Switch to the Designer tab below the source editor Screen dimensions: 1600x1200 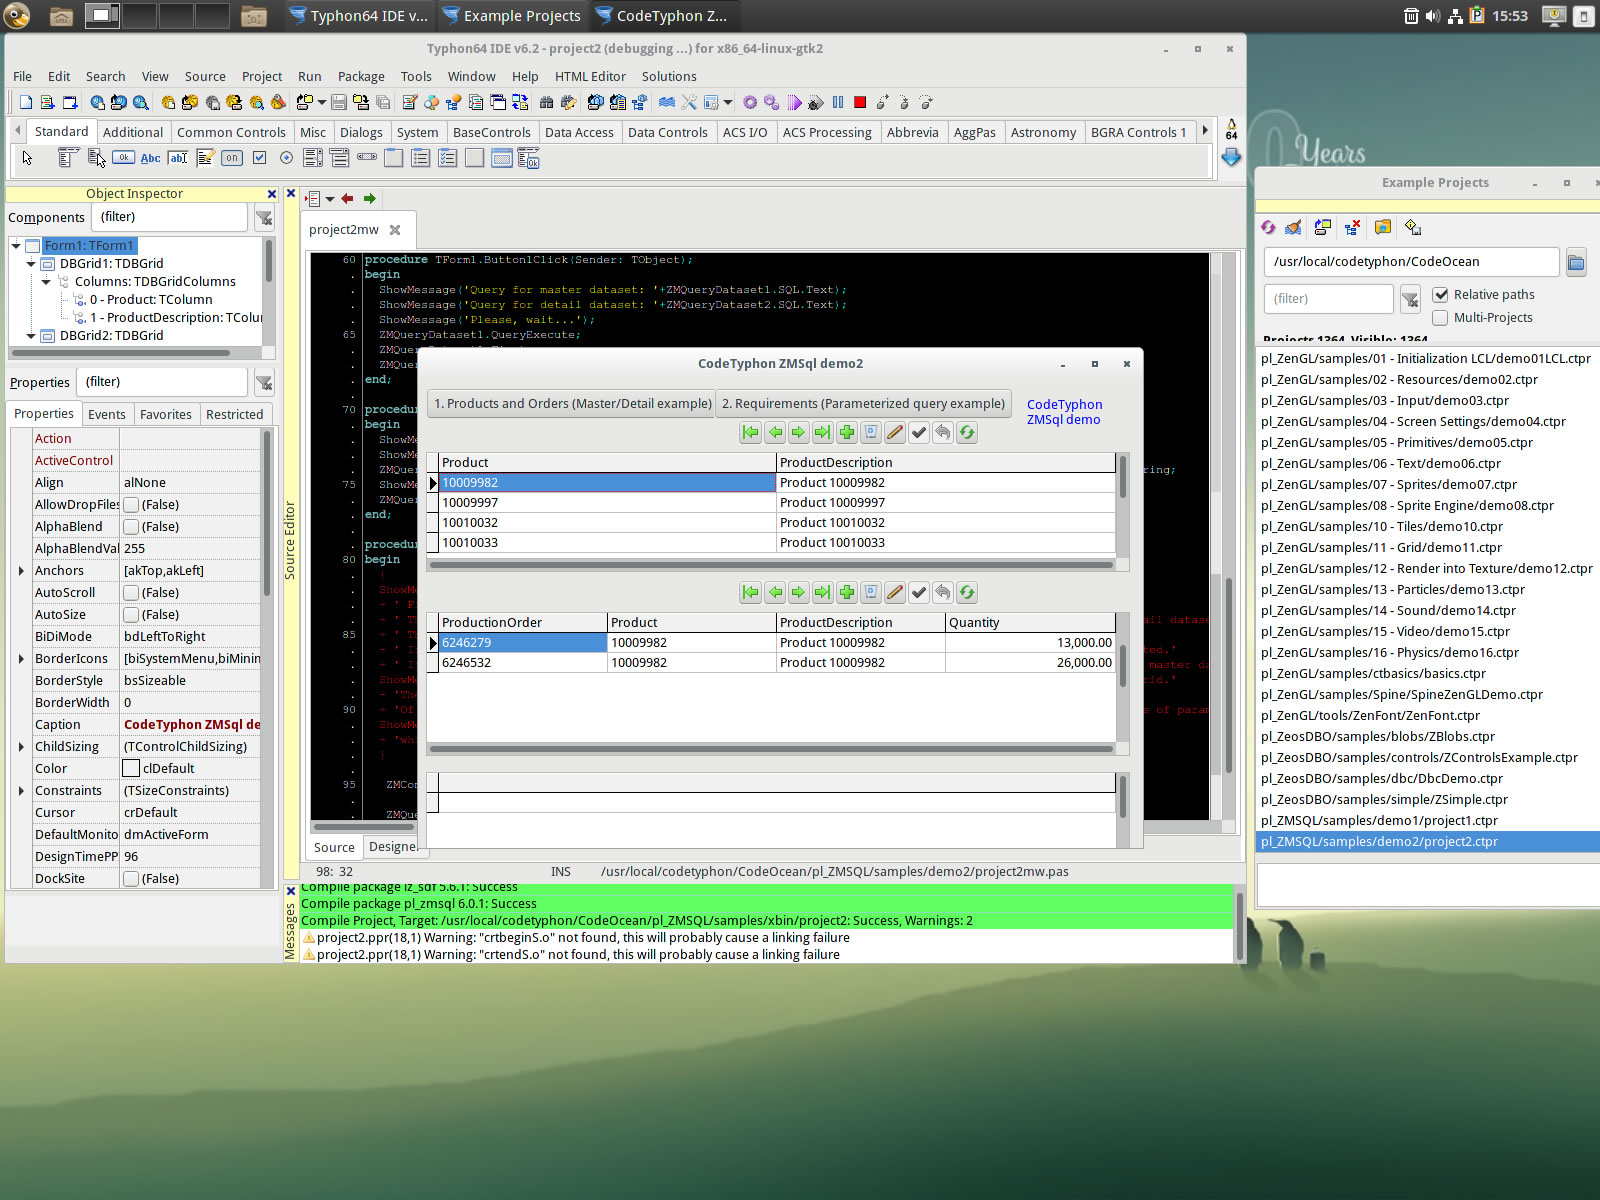point(393,847)
